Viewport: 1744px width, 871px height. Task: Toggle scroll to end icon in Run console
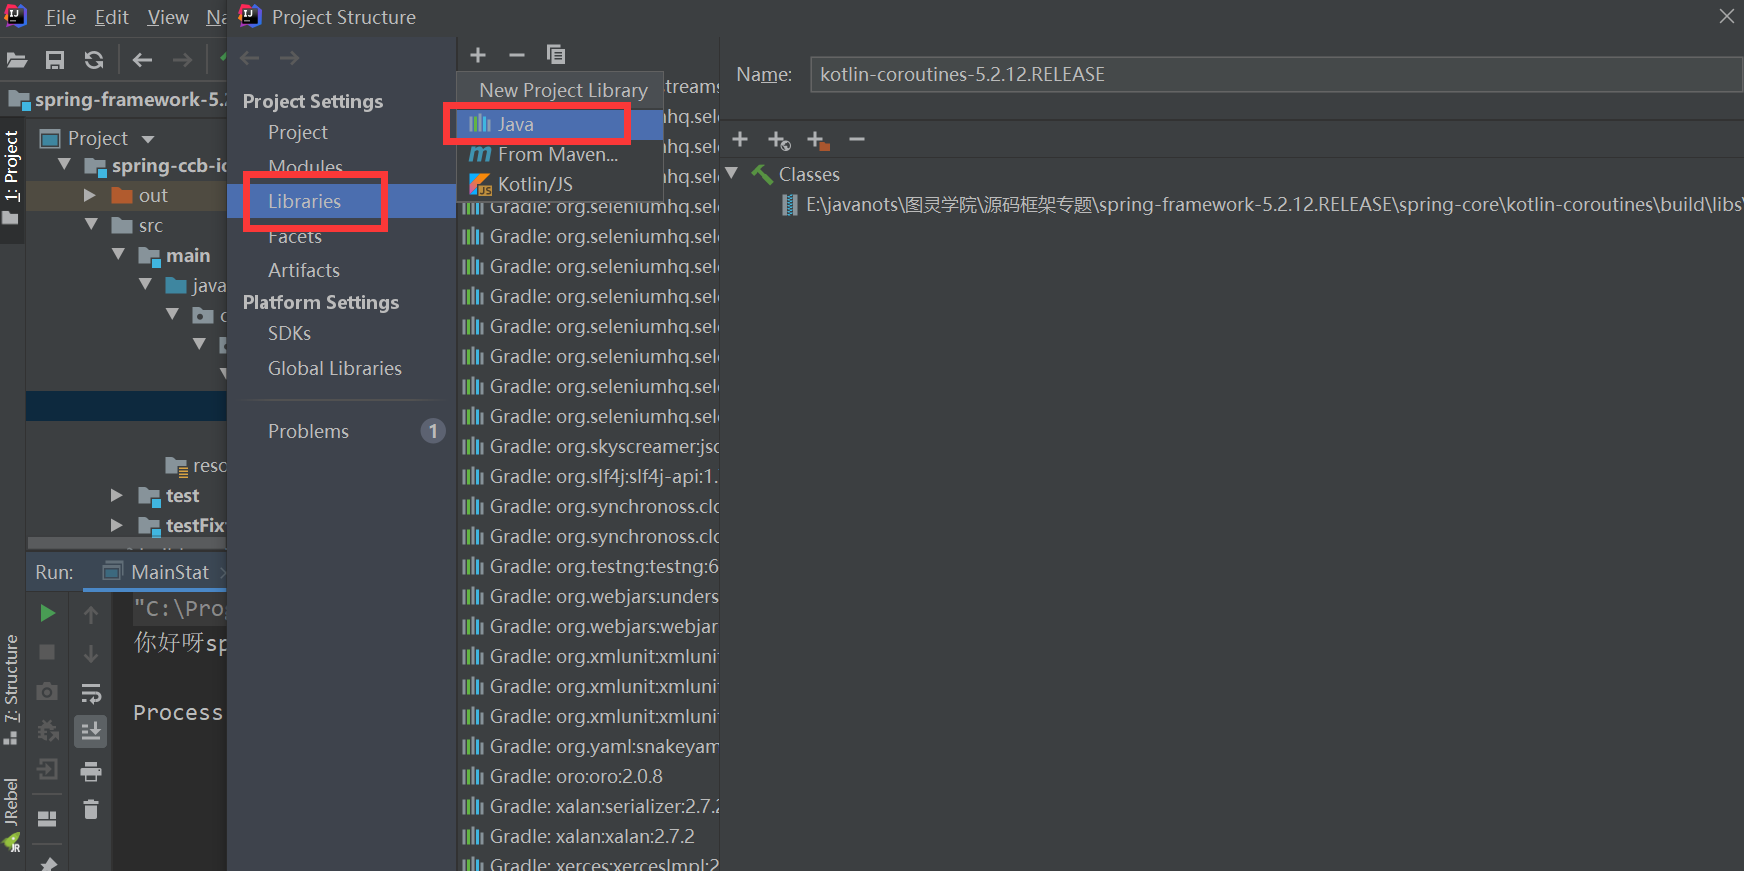click(x=91, y=732)
